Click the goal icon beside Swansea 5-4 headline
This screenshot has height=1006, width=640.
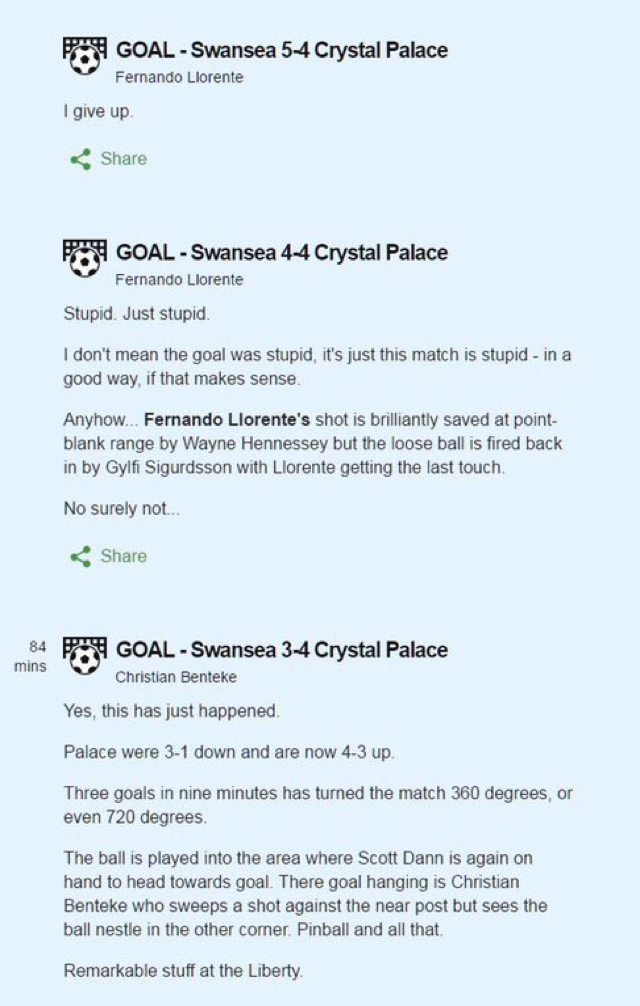[85, 56]
